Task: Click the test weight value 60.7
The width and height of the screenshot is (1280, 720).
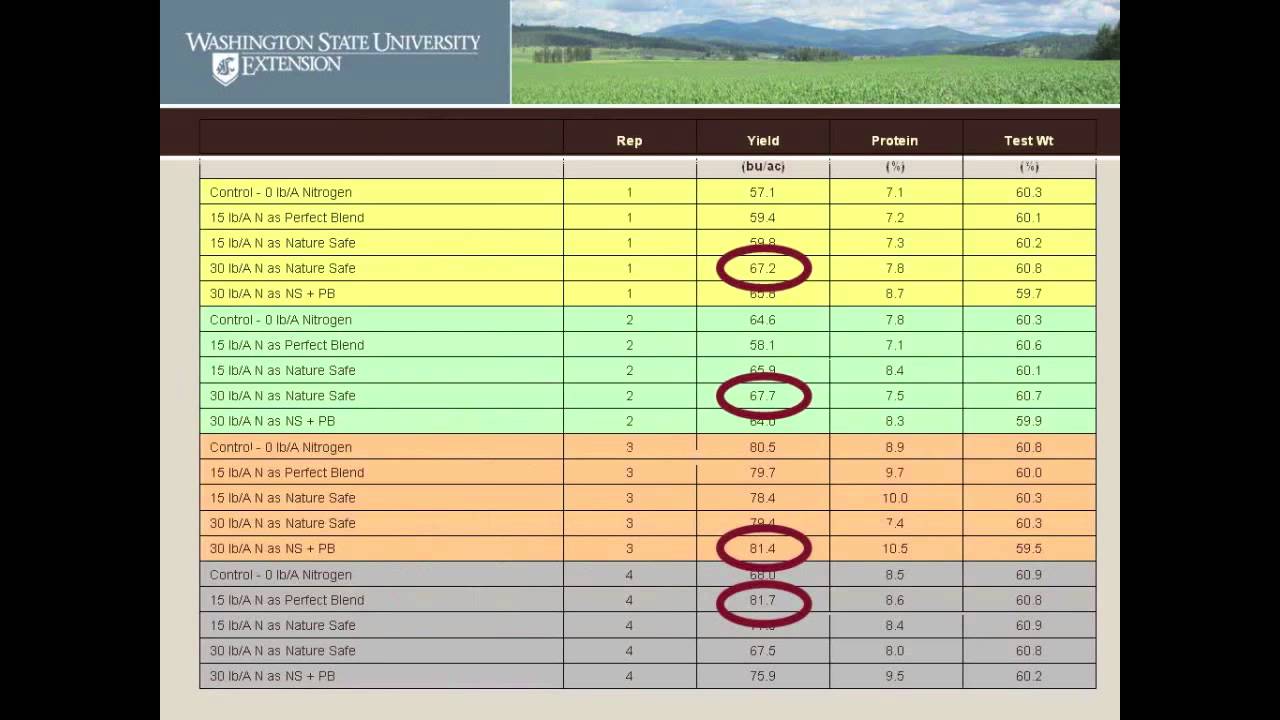Action: point(1029,396)
